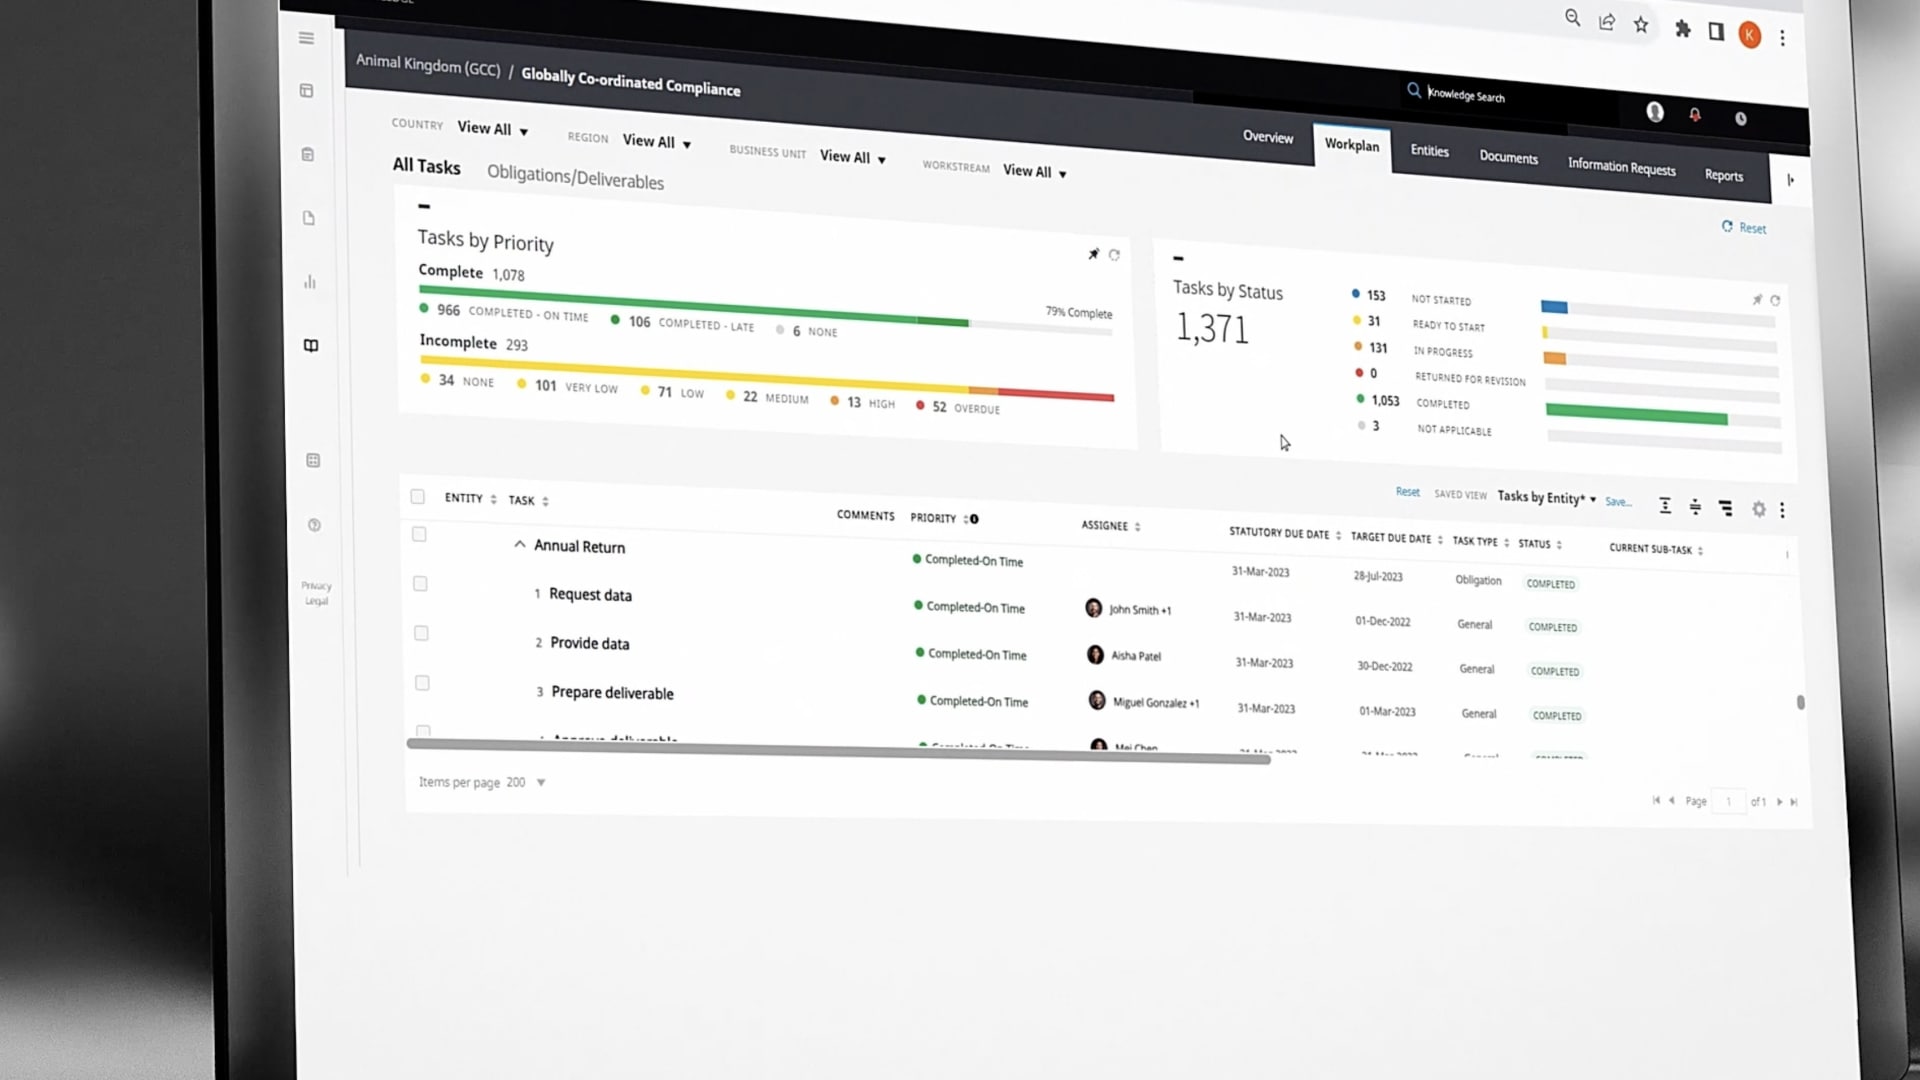Viewport: 1920px width, 1080px height.
Task: Click the bar chart icon in left sidebar
Action: pos(310,282)
